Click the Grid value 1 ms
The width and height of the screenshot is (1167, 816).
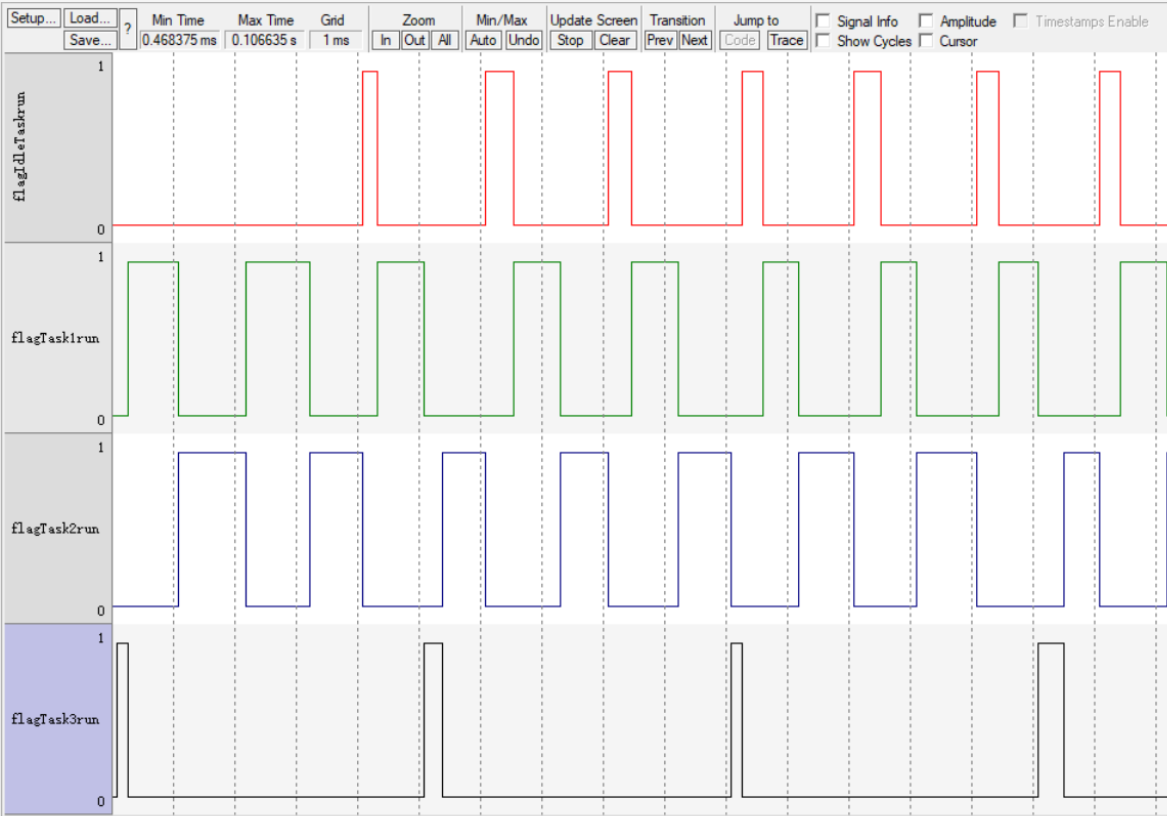(336, 40)
